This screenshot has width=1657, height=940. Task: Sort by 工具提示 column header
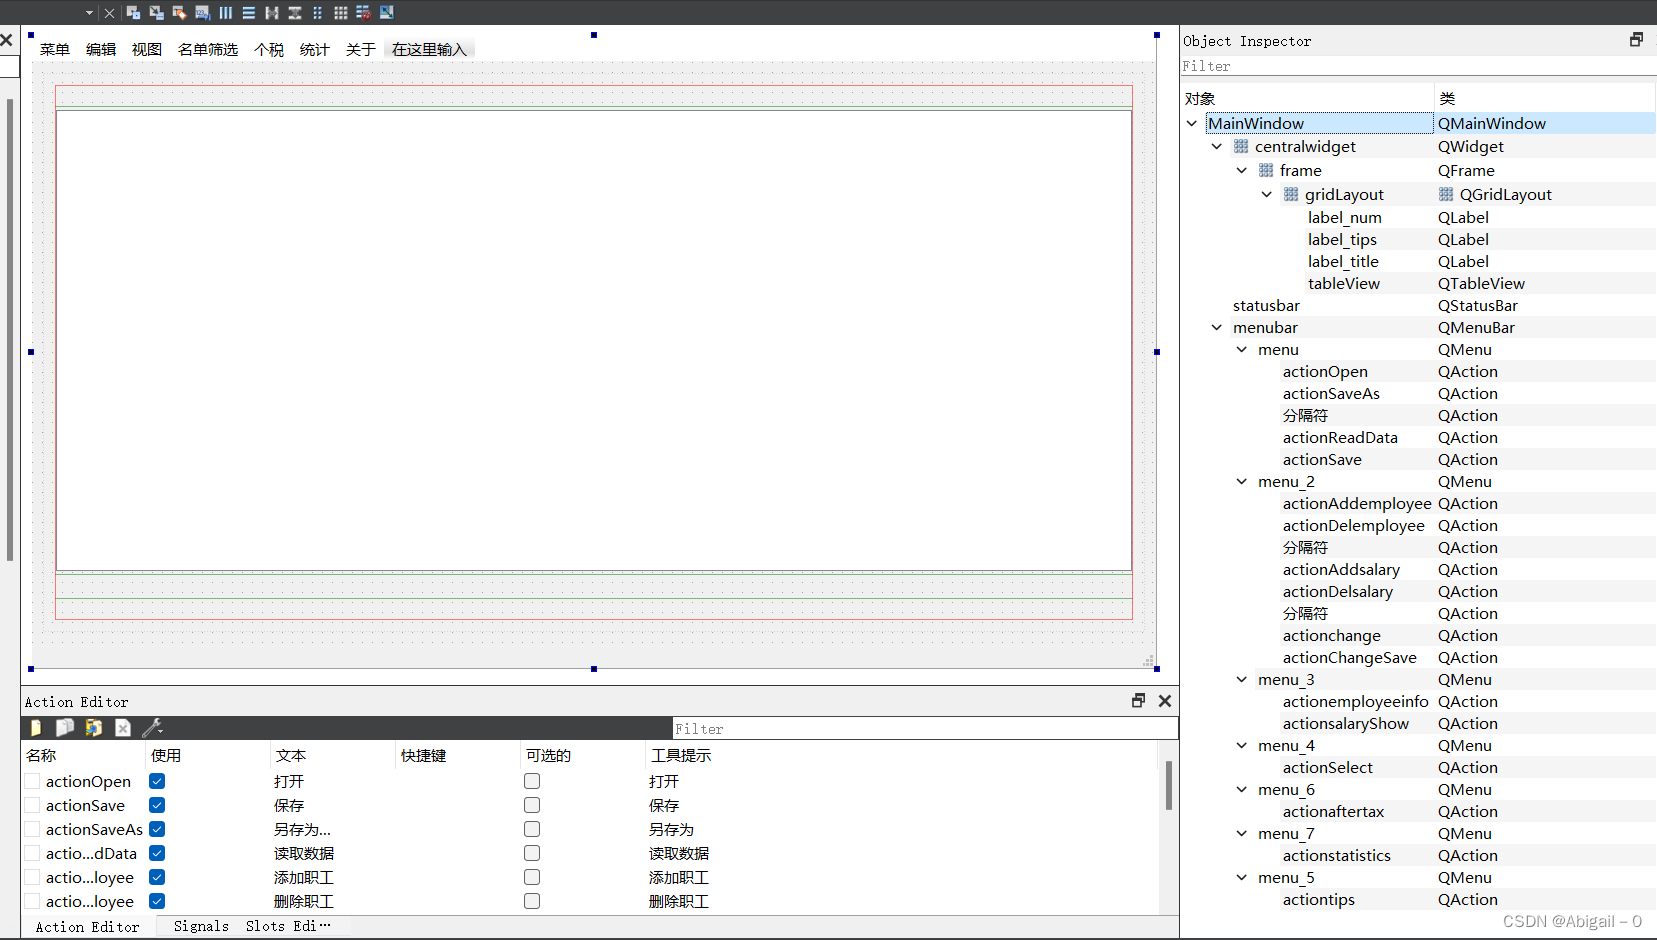click(900, 756)
